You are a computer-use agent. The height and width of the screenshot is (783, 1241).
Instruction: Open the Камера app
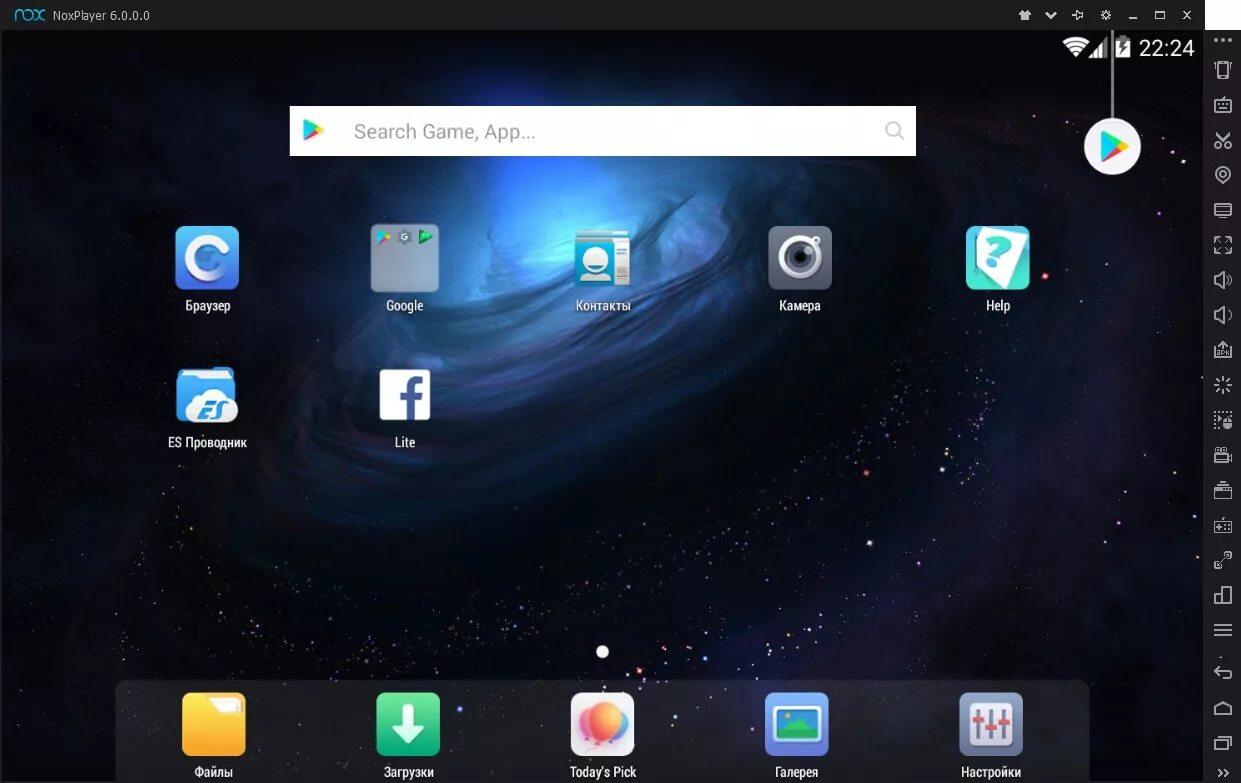click(x=800, y=258)
